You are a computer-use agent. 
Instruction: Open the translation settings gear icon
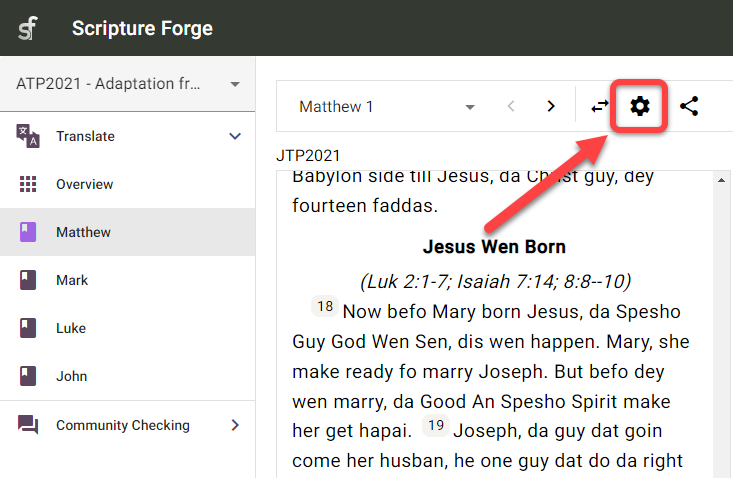click(640, 106)
